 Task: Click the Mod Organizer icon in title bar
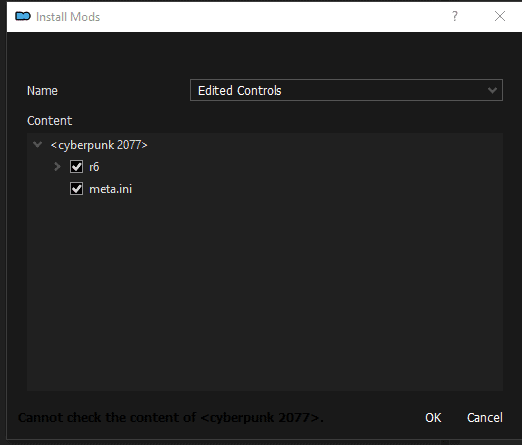(x=23, y=16)
